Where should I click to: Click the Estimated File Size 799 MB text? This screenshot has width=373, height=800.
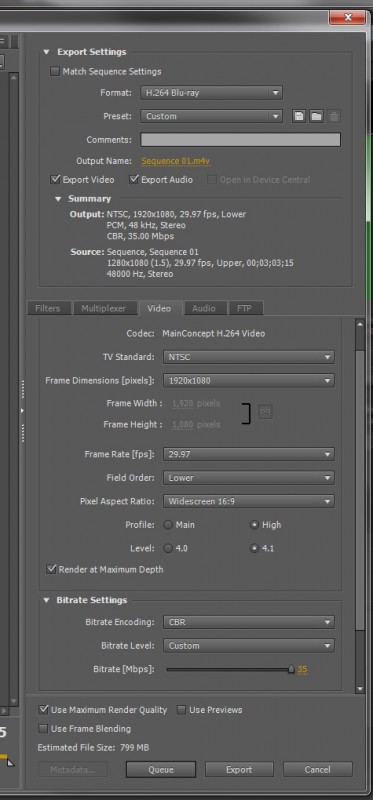[x=93, y=748]
